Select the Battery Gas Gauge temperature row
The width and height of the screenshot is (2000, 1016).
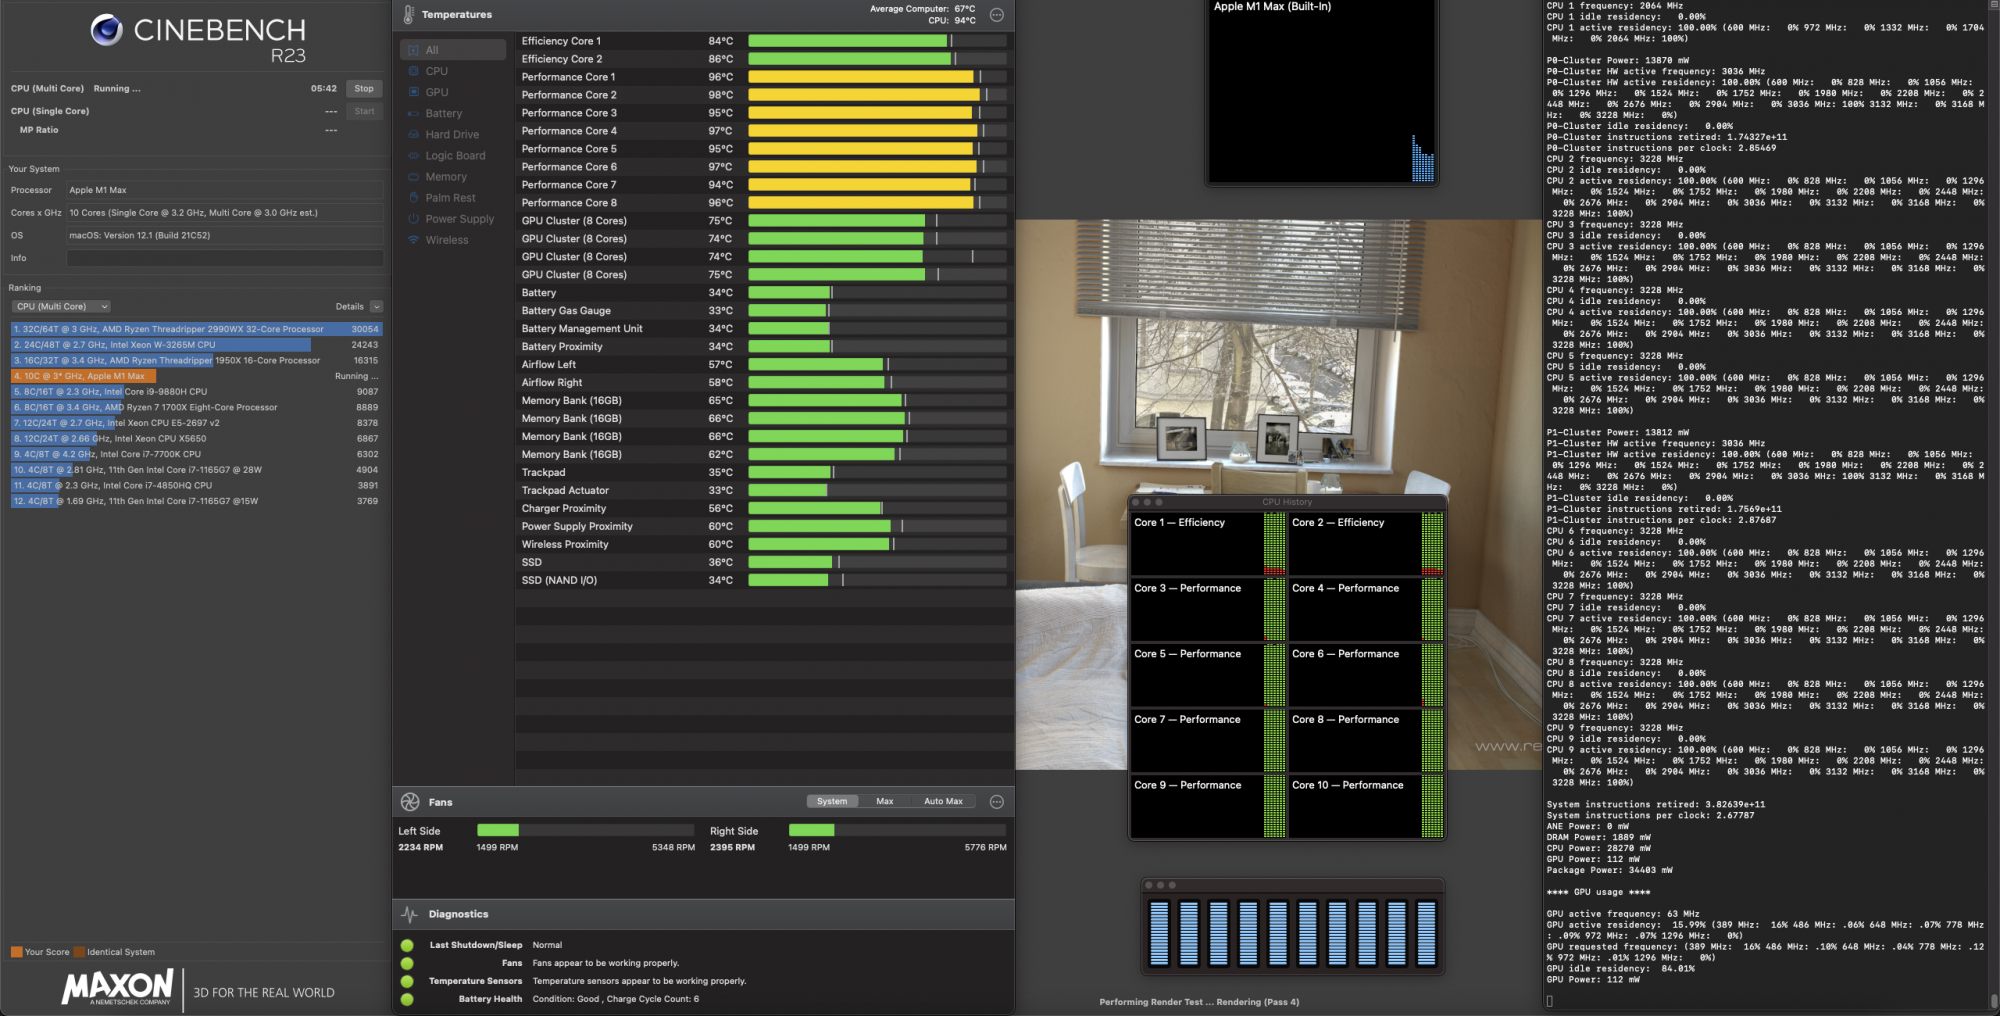765,311
